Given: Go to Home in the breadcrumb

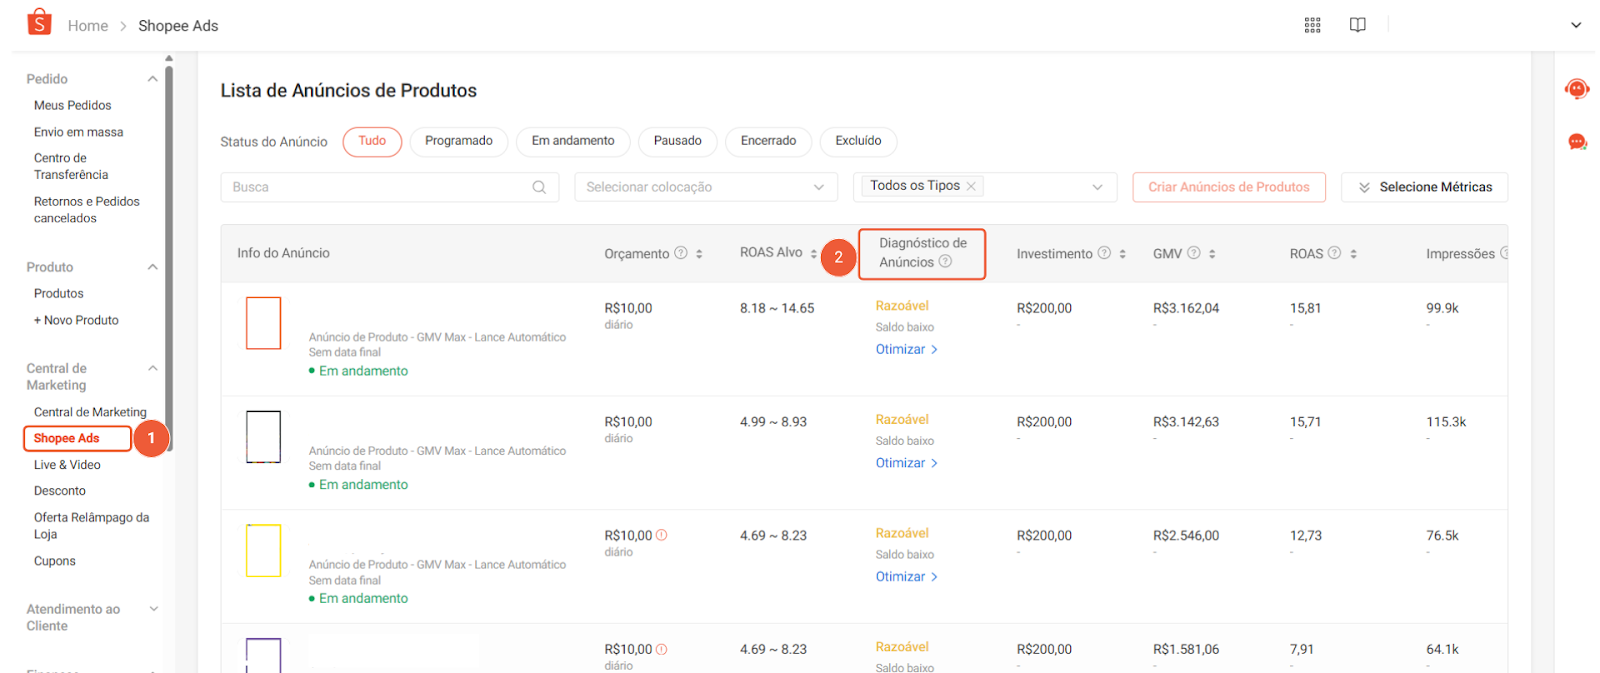Looking at the screenshot, I should 88,26.
